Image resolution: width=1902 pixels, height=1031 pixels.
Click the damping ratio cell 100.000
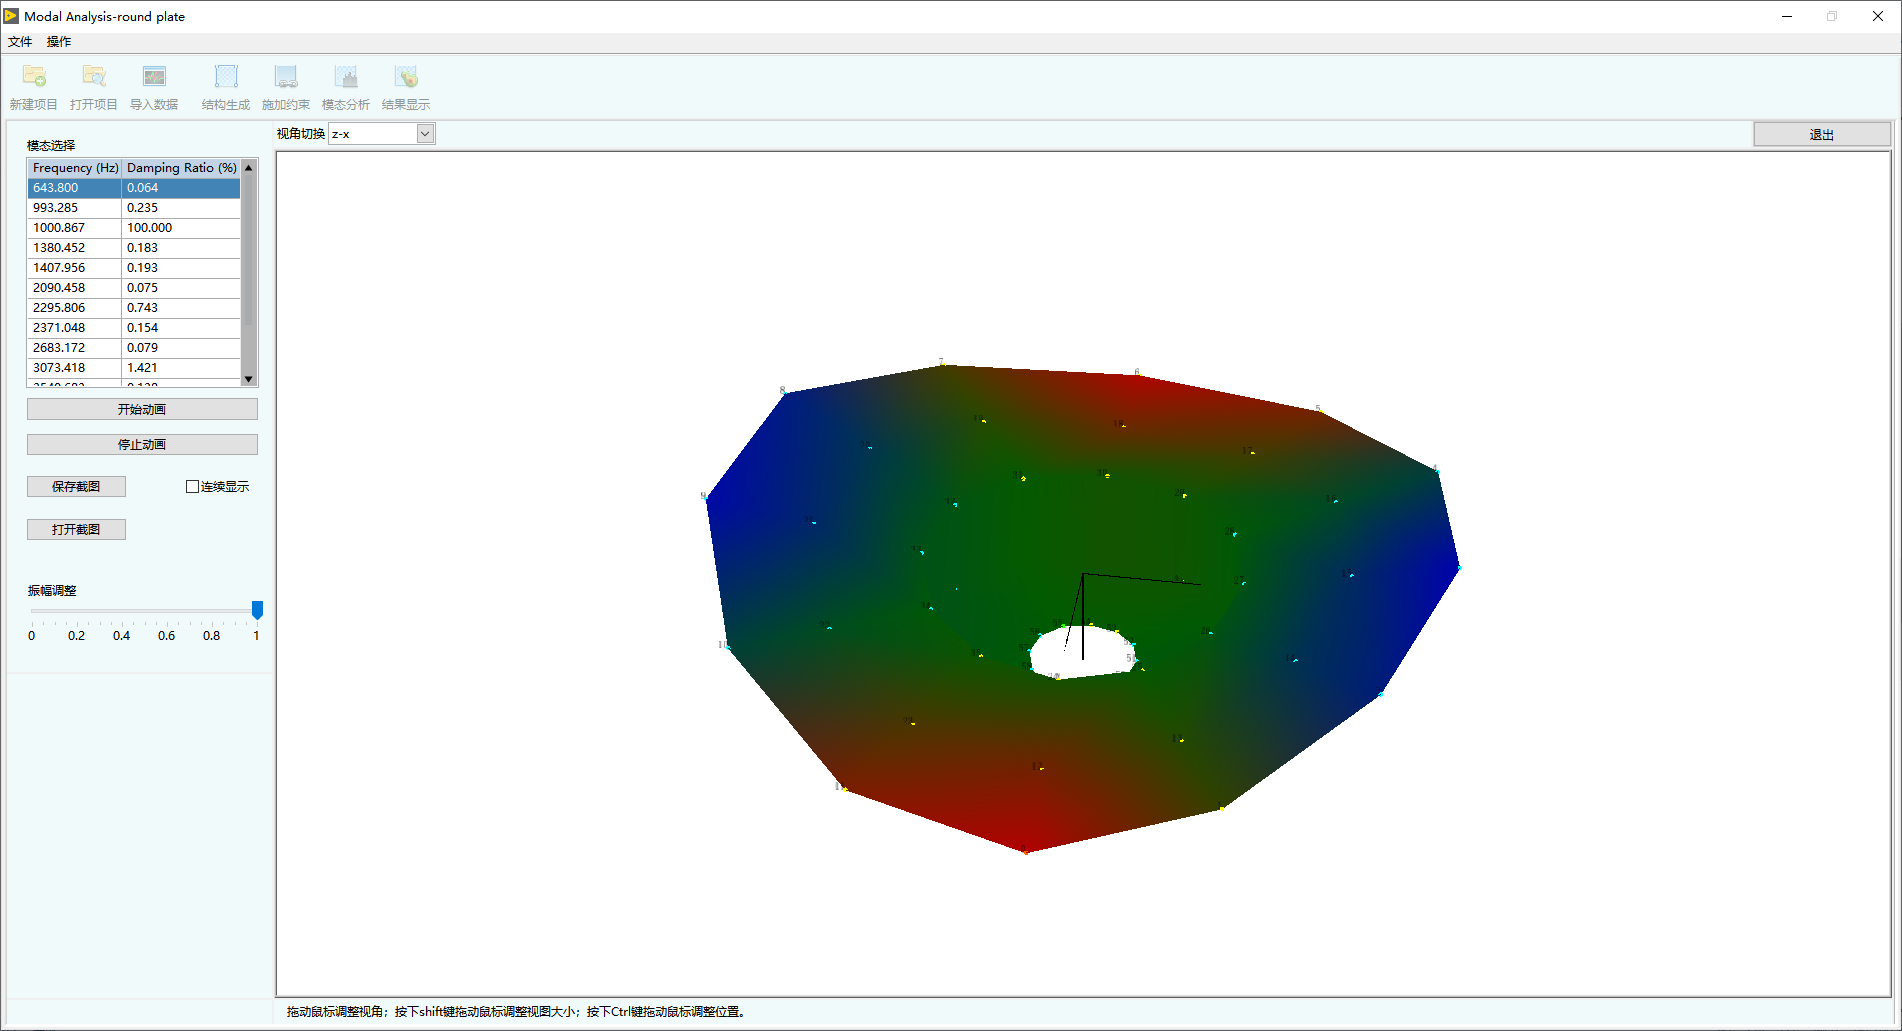[x=181, y=228]
